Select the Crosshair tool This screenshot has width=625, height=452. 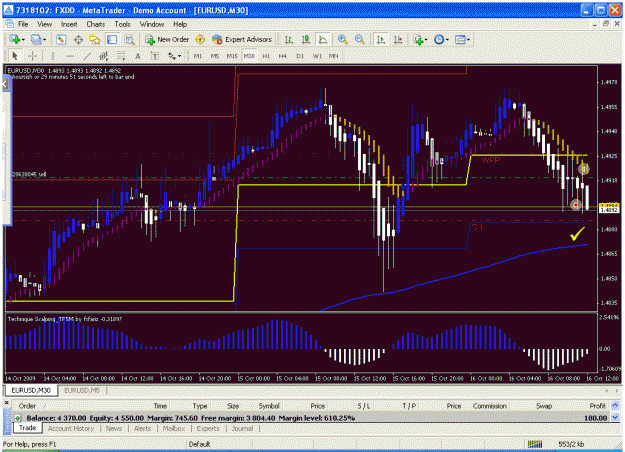[x=33, y=56]
